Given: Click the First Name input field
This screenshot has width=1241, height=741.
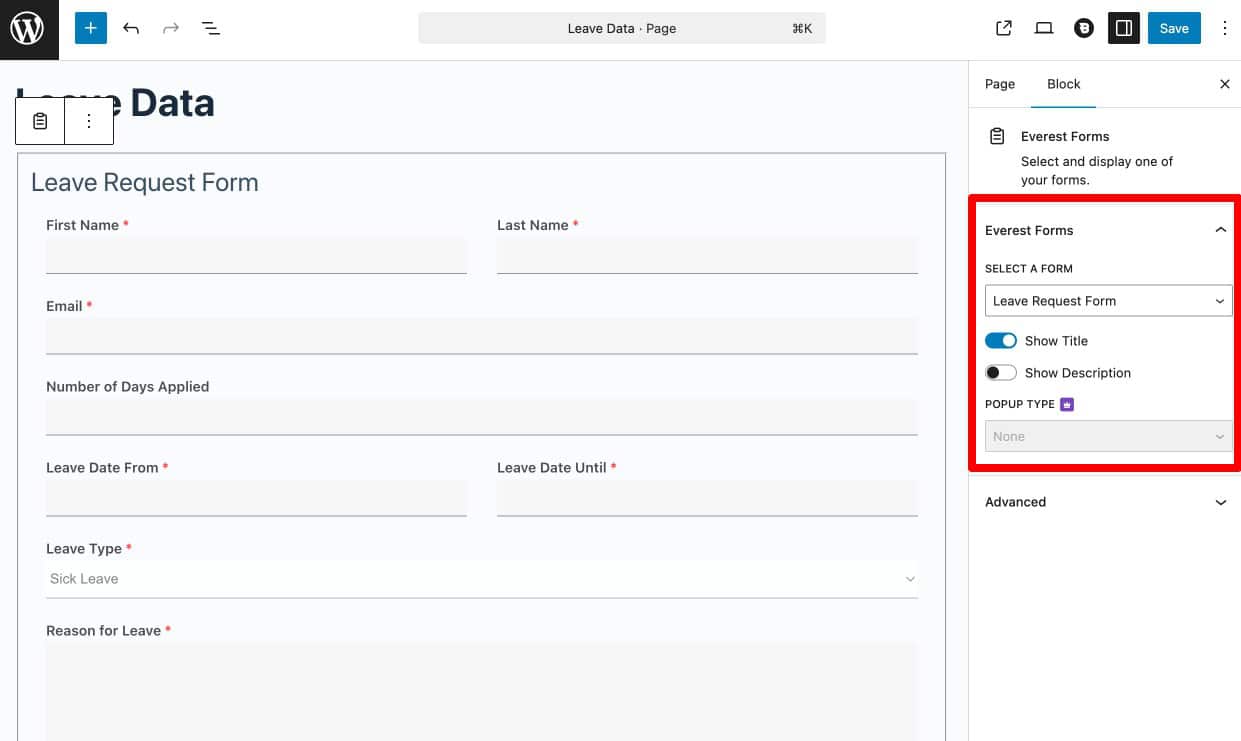Looking at the screenshot, I should [256, 256].
